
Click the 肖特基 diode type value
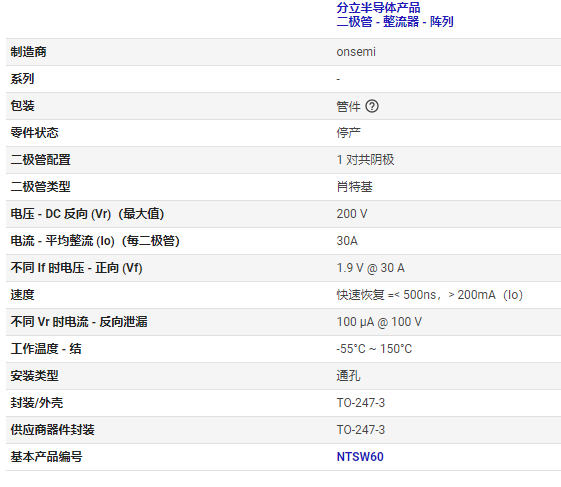pyautogui.click(x=354, y=186)
